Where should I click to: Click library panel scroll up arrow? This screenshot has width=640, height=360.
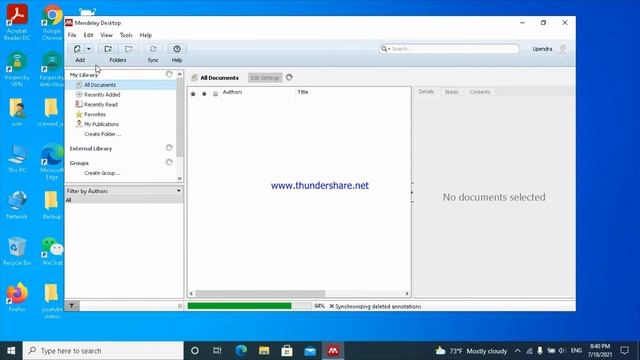[180, 74]
